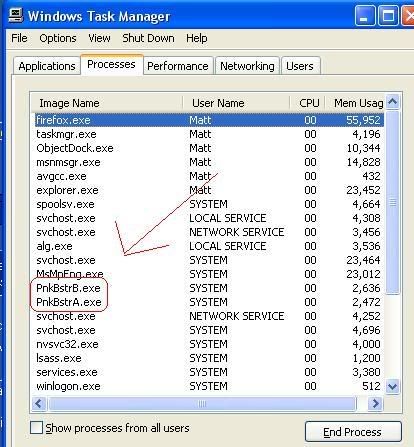Select the taskmgr.exe process
This screenshot has width=414, height=447.
pos(209,134)
